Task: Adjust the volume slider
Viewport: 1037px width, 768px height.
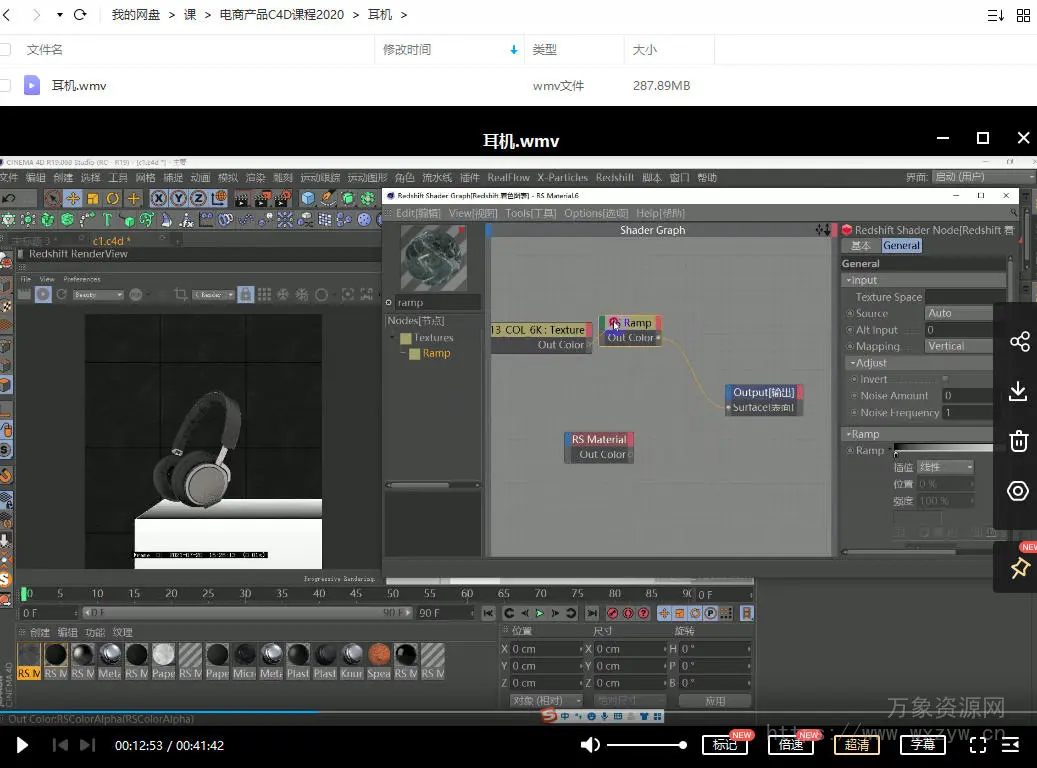Action: point(646,745)
